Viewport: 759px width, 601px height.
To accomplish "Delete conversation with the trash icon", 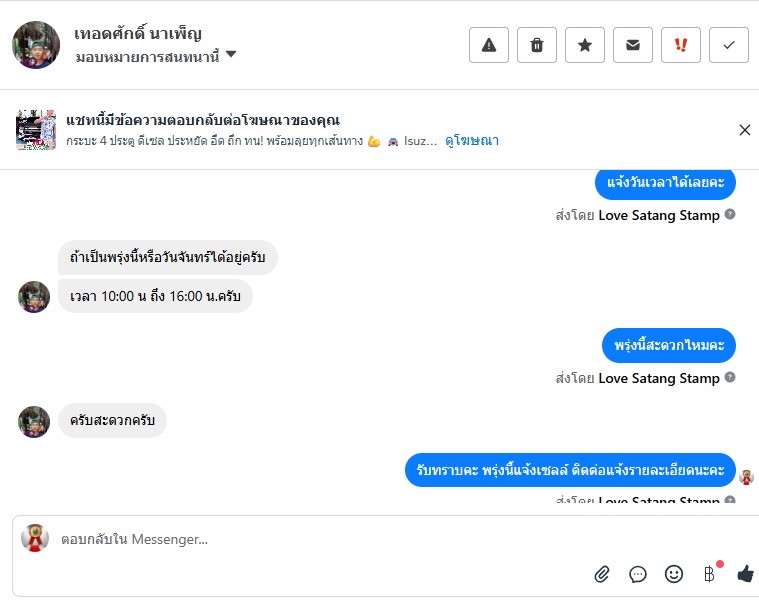I will coord(537,45).
